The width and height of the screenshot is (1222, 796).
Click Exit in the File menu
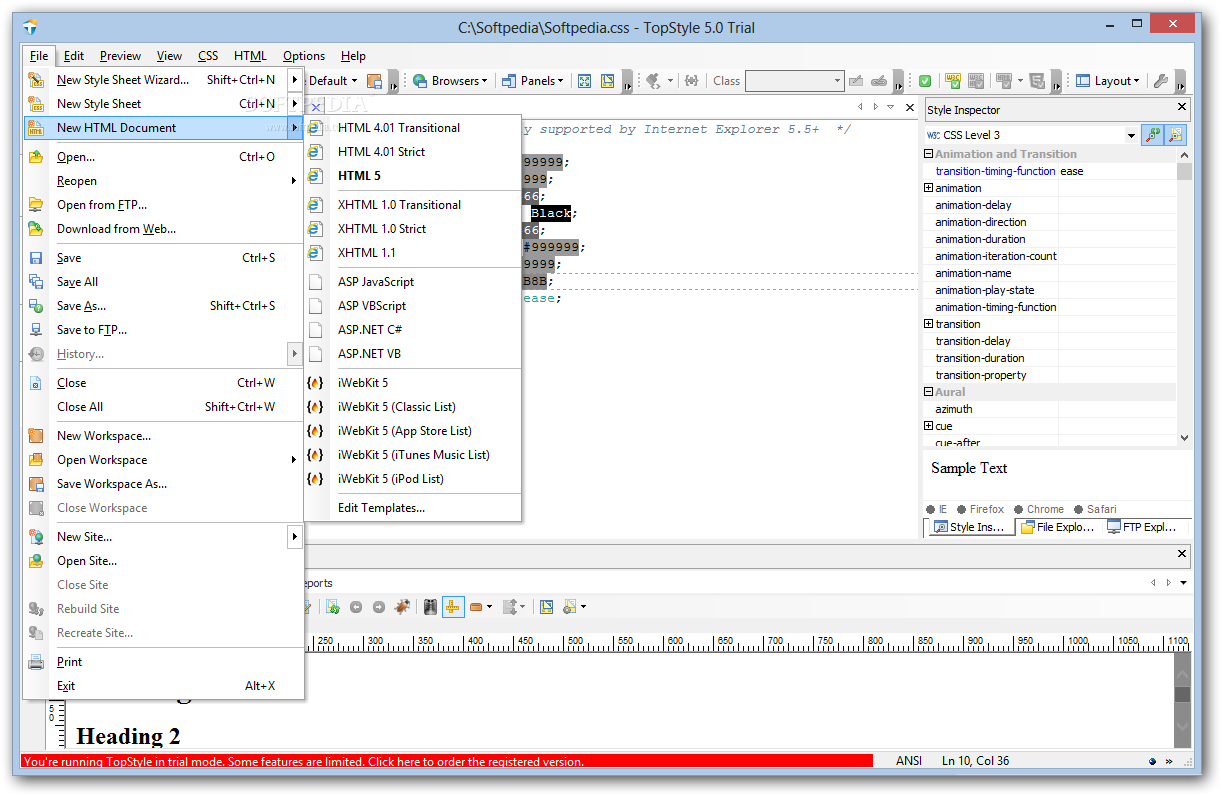point(163,686)
